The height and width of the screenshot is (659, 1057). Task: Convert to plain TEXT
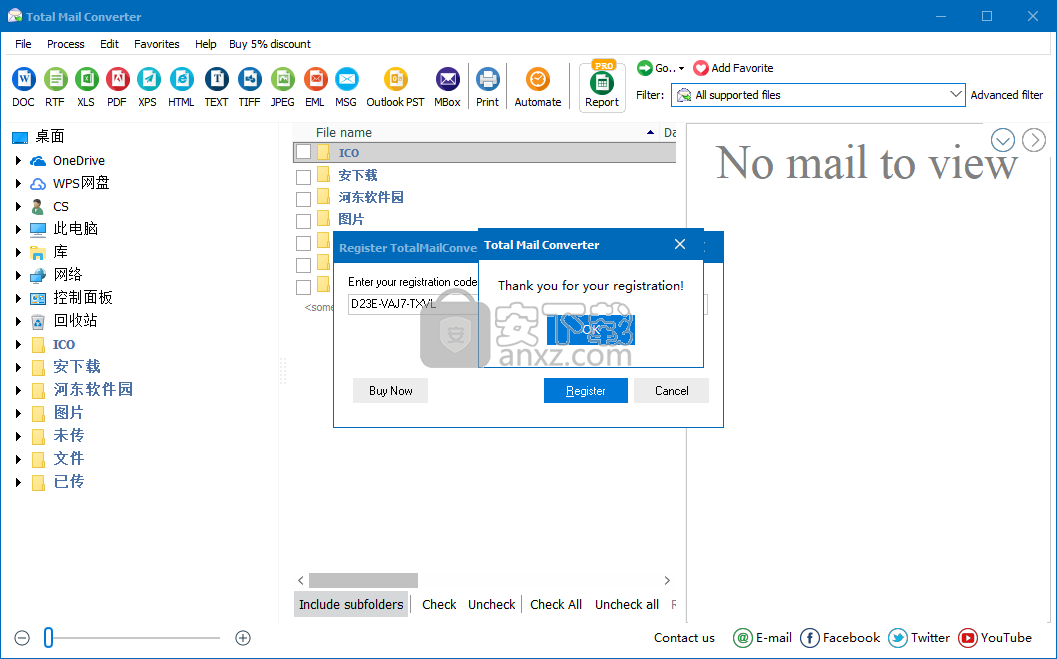pyautogui.click(x=216, y=80)
